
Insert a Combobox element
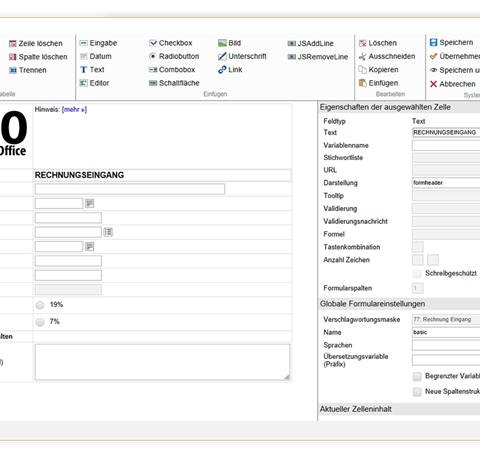pos(172,70)
